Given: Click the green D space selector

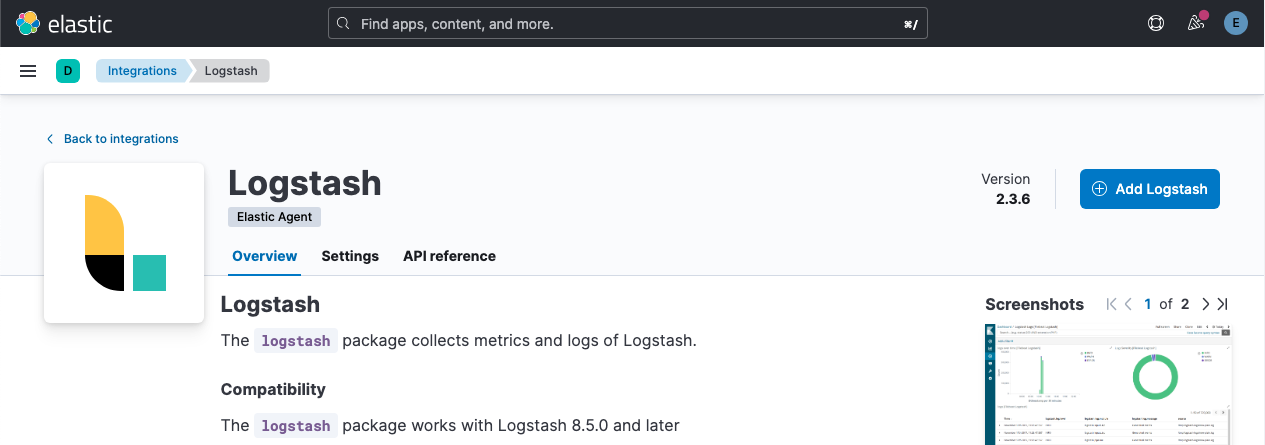Looking at the screenshot, I should click(x=68, y=71).
